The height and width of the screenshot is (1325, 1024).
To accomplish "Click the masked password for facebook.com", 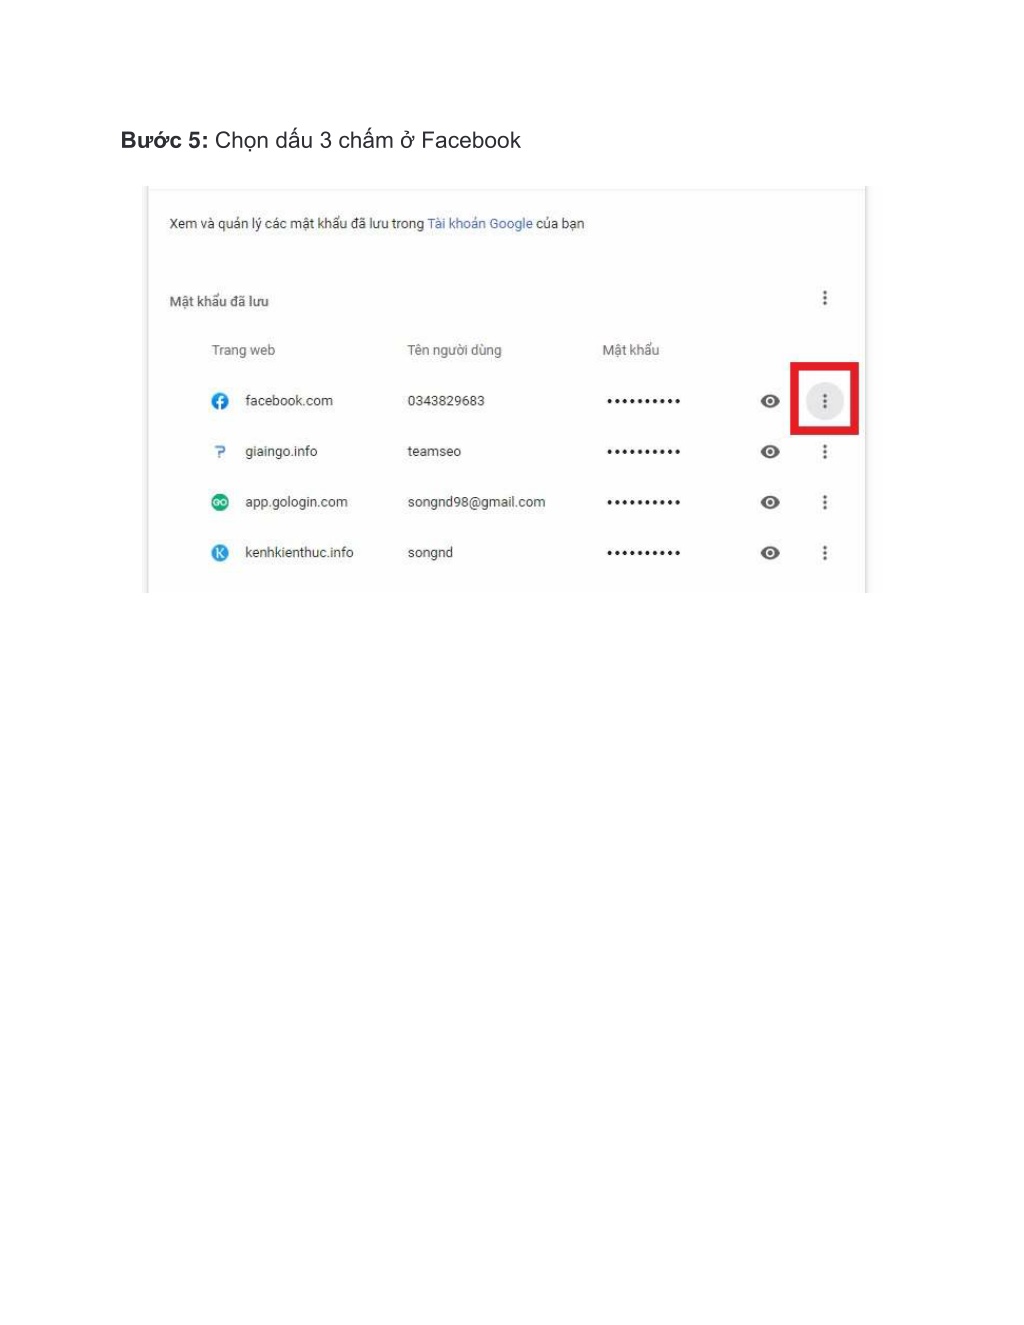I will pyautogui.click(x=643, y=401).
